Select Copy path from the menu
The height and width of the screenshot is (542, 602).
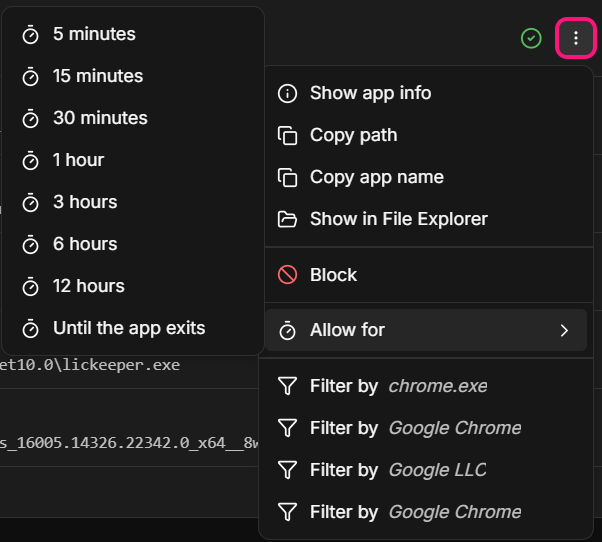426,135
